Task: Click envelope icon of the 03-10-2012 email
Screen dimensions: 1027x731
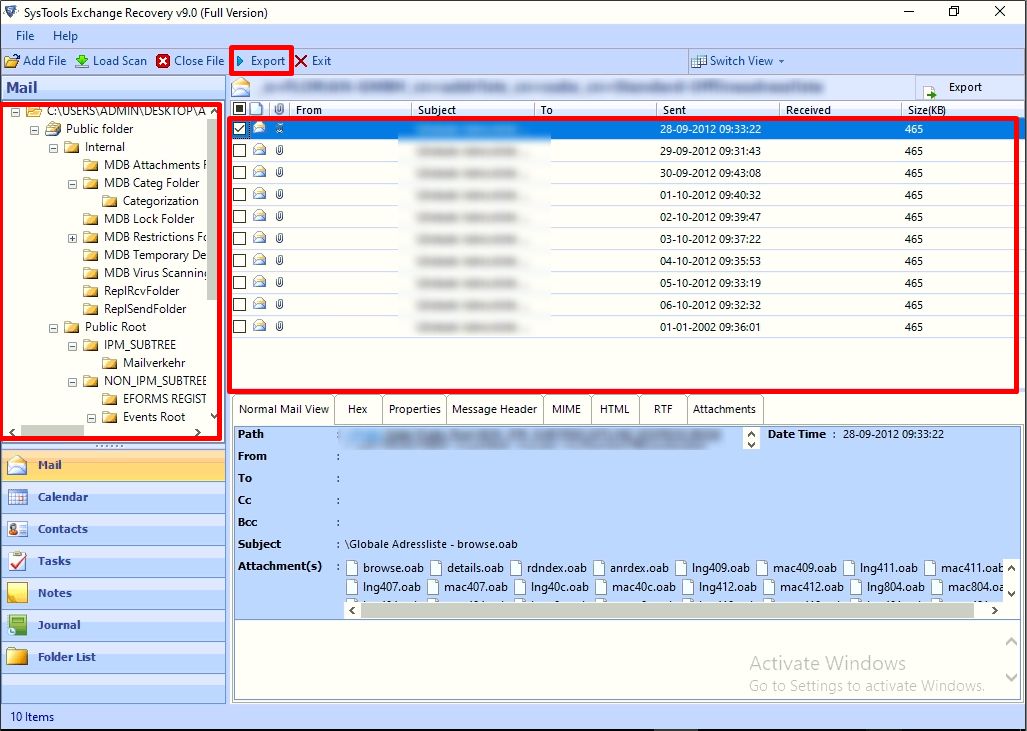Action: click(260, 238)
